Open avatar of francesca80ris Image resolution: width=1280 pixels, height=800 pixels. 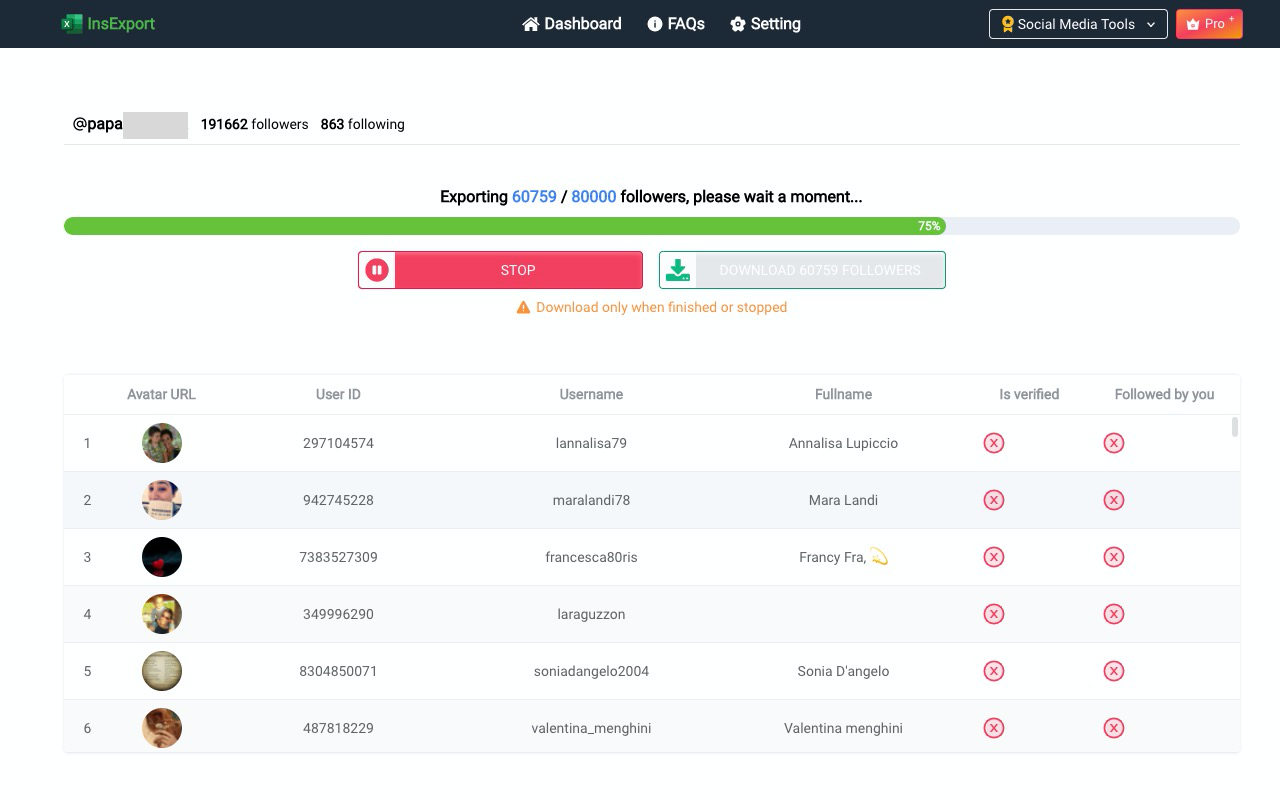(162, 557)
